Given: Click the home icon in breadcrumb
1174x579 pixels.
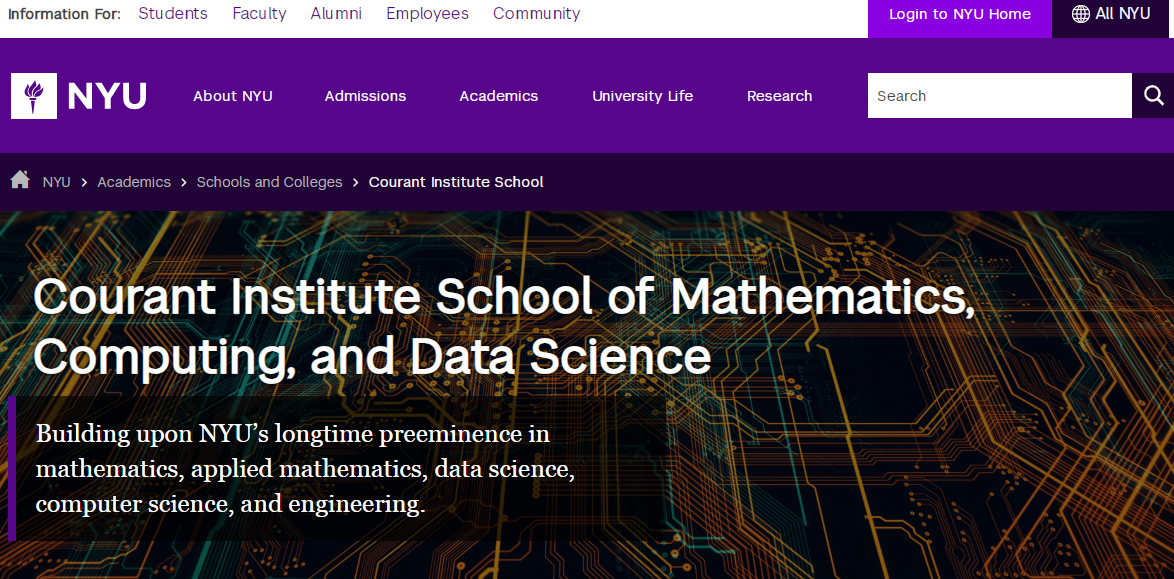Looking at the screenshot, I should point(20,180).
